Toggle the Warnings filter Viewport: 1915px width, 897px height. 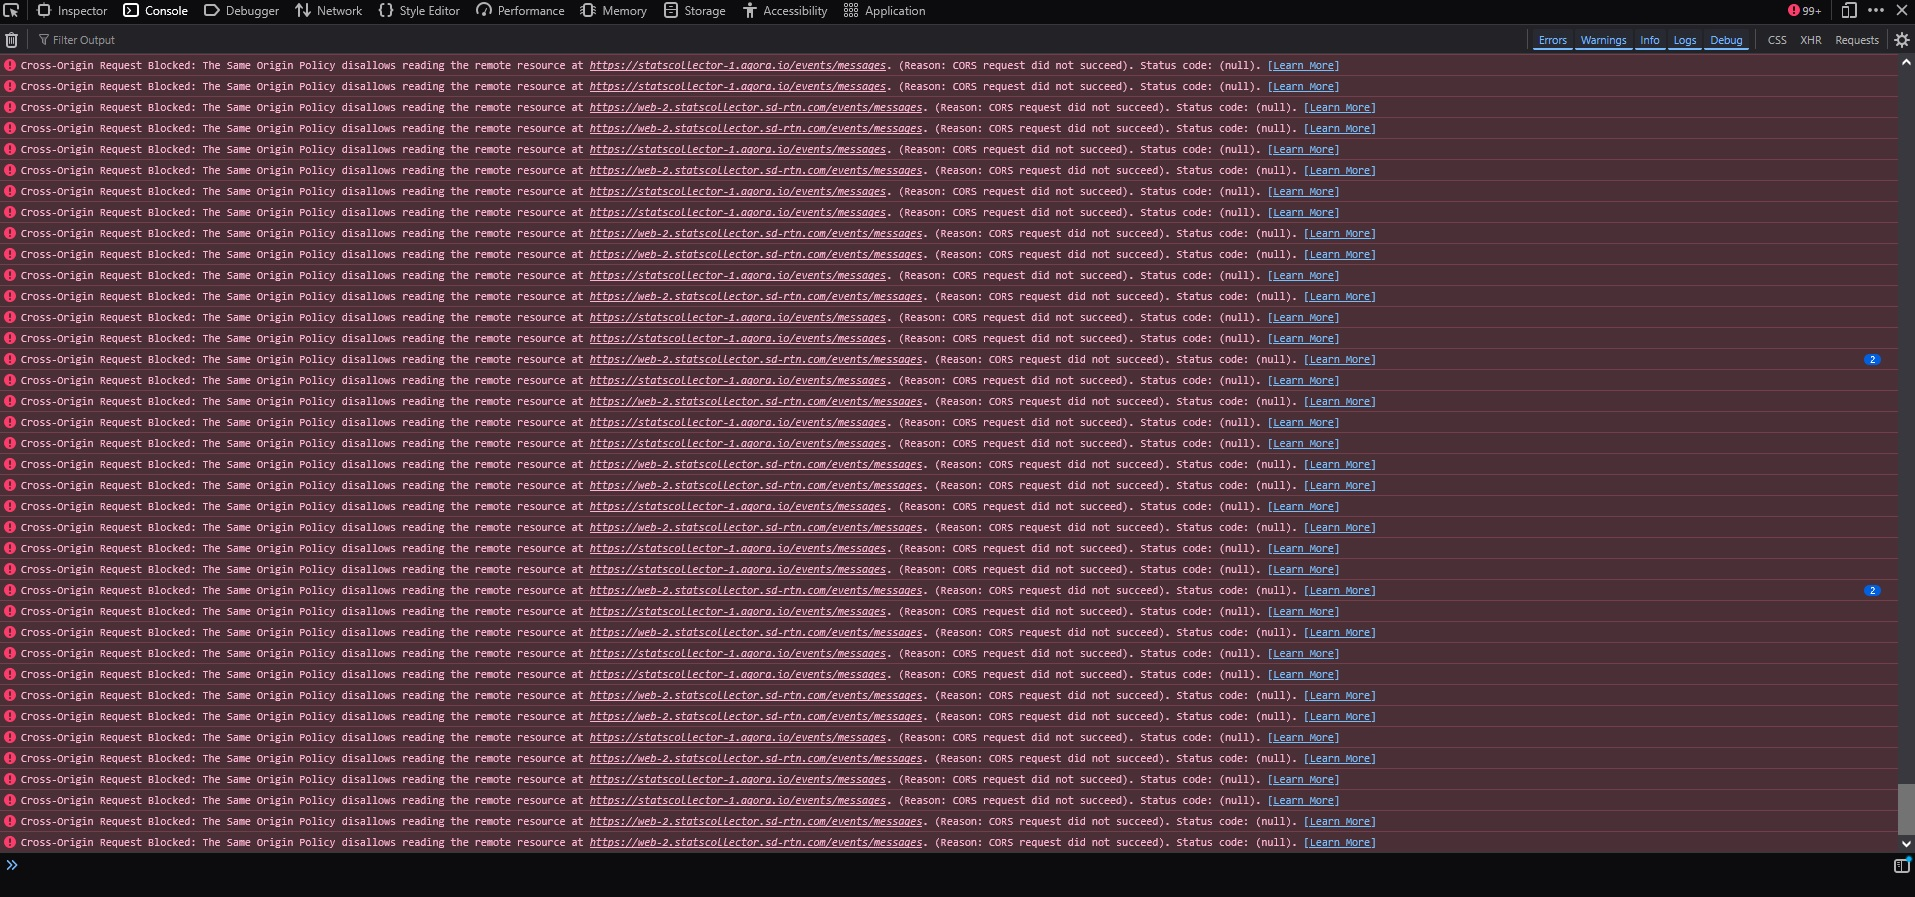(x=1603, y=40)
